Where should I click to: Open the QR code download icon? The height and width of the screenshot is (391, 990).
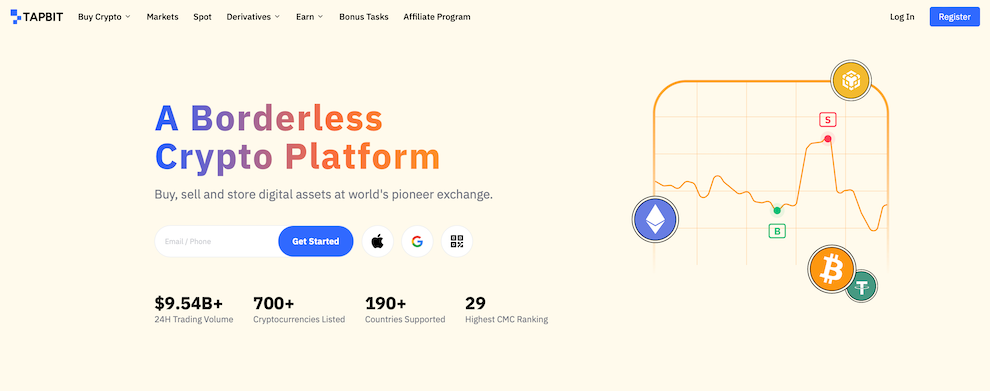(457, 241)
